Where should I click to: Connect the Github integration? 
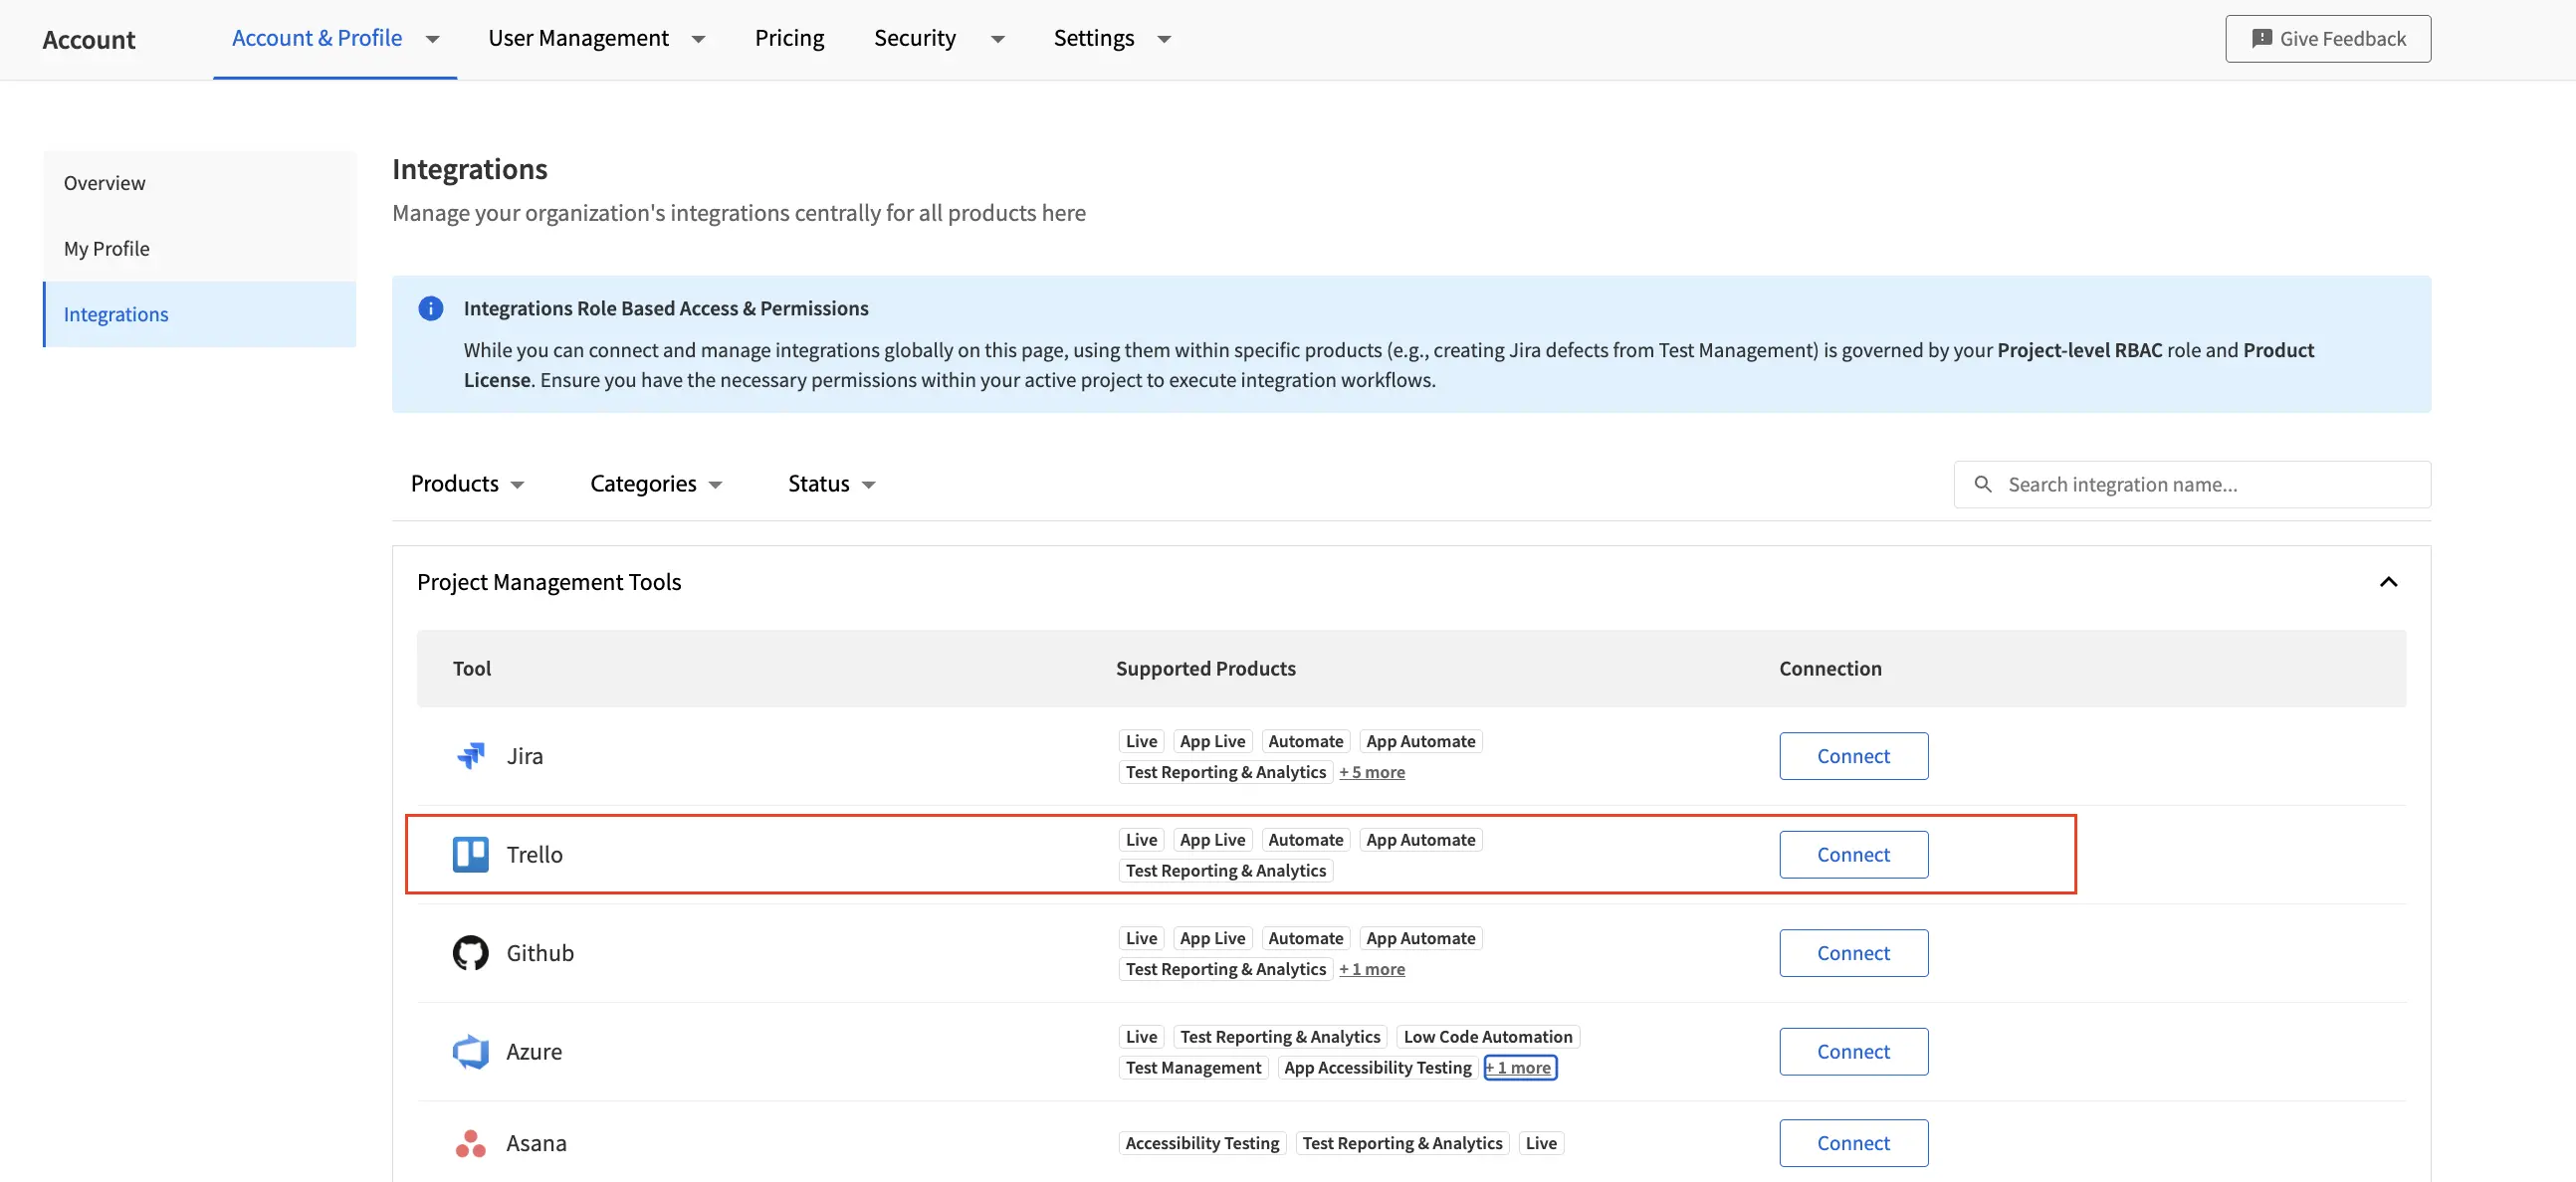coord(1853,952)
